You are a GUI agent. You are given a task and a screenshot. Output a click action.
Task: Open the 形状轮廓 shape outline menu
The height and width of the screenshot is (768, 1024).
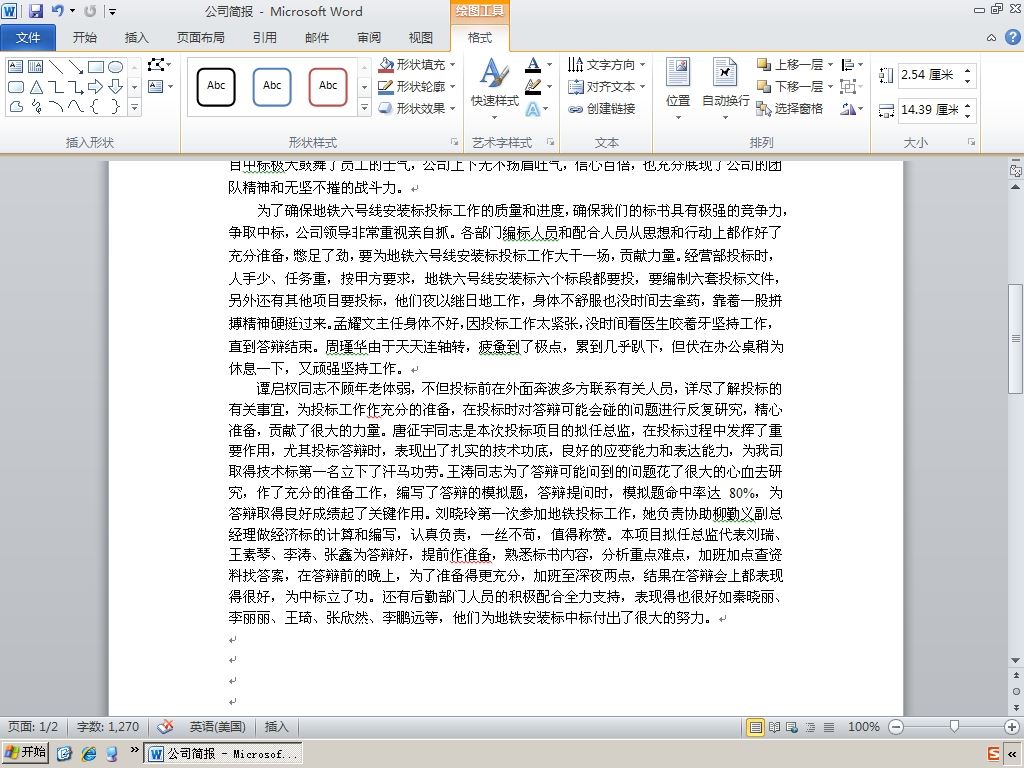point(417,86)
